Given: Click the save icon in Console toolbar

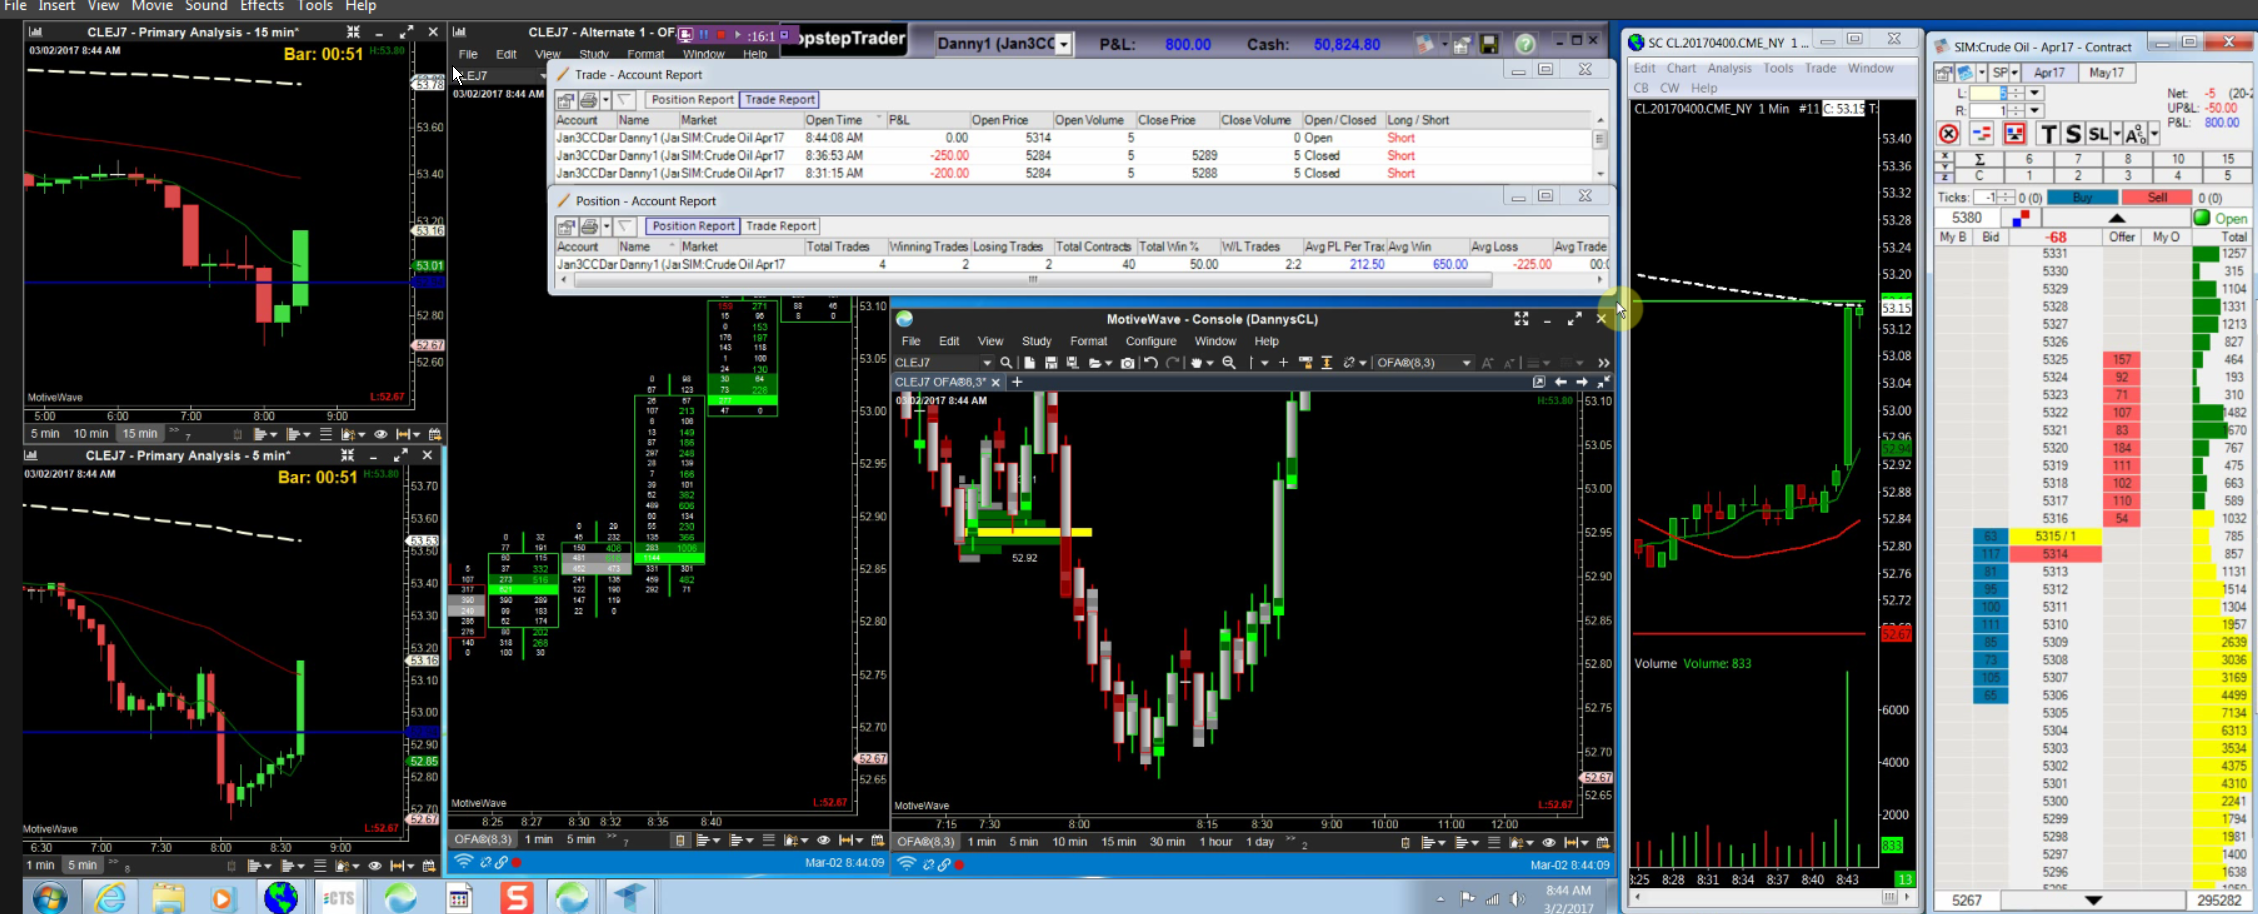Looking at the screenshot, I should (x=1050, y=363).
